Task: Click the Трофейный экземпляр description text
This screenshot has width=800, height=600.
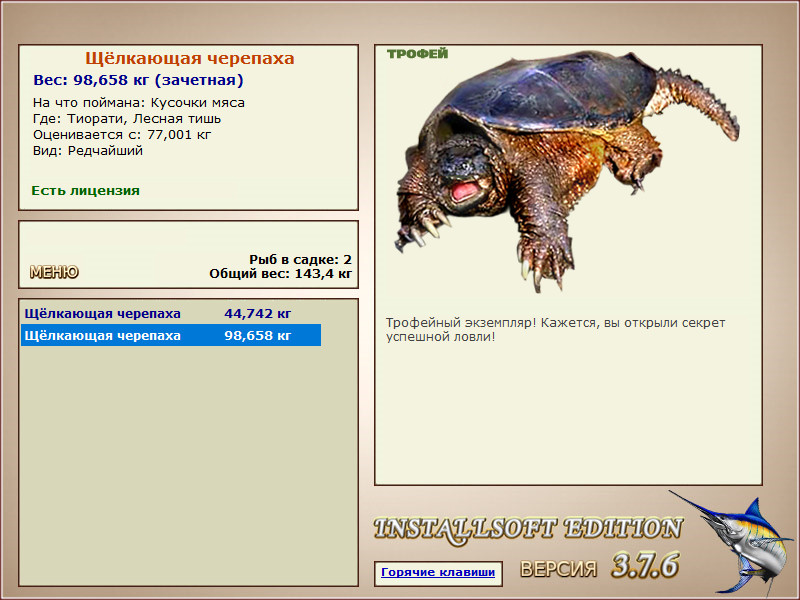Action: [x=555, y=330]
